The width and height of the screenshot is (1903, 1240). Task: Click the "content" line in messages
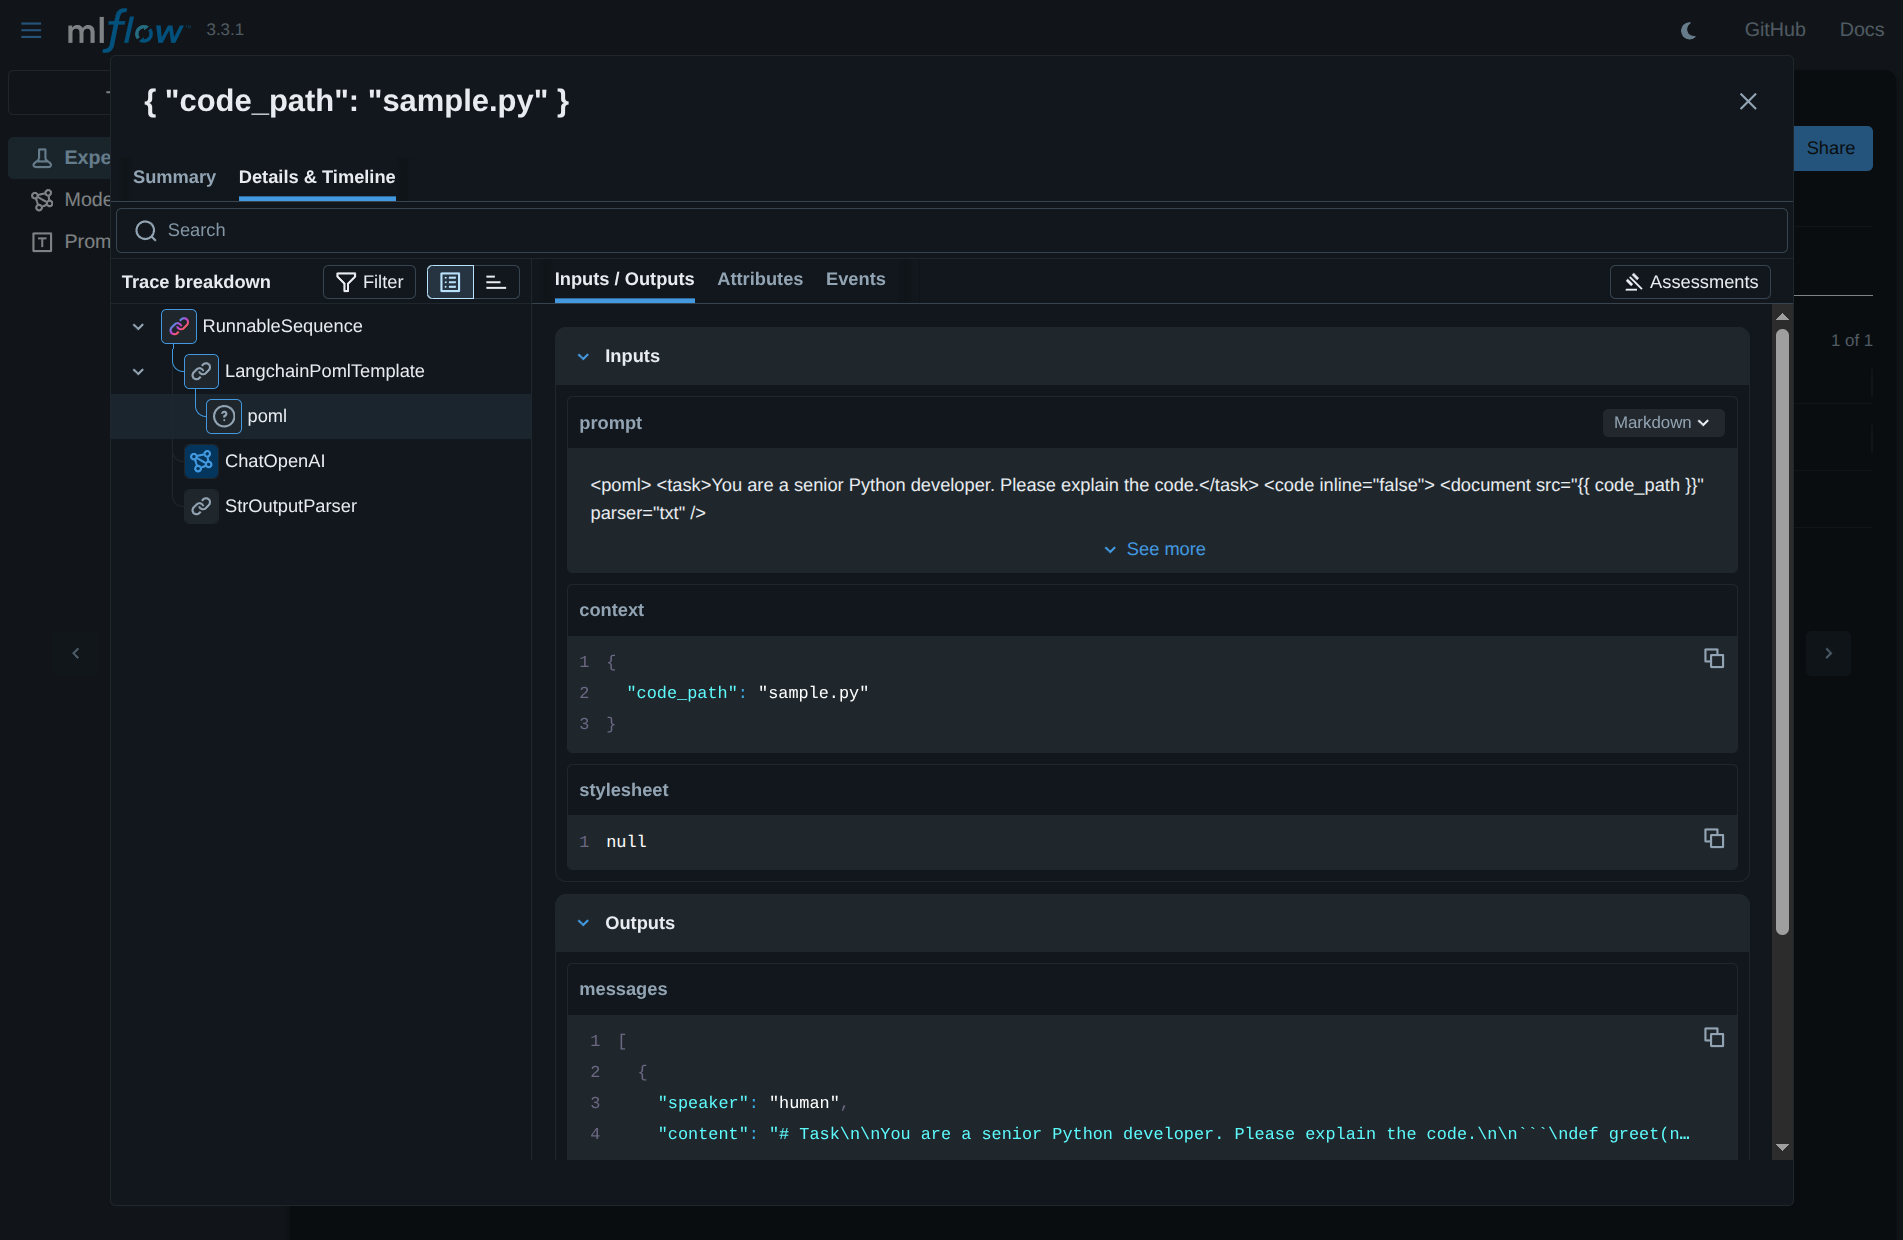[1174, 1134]
